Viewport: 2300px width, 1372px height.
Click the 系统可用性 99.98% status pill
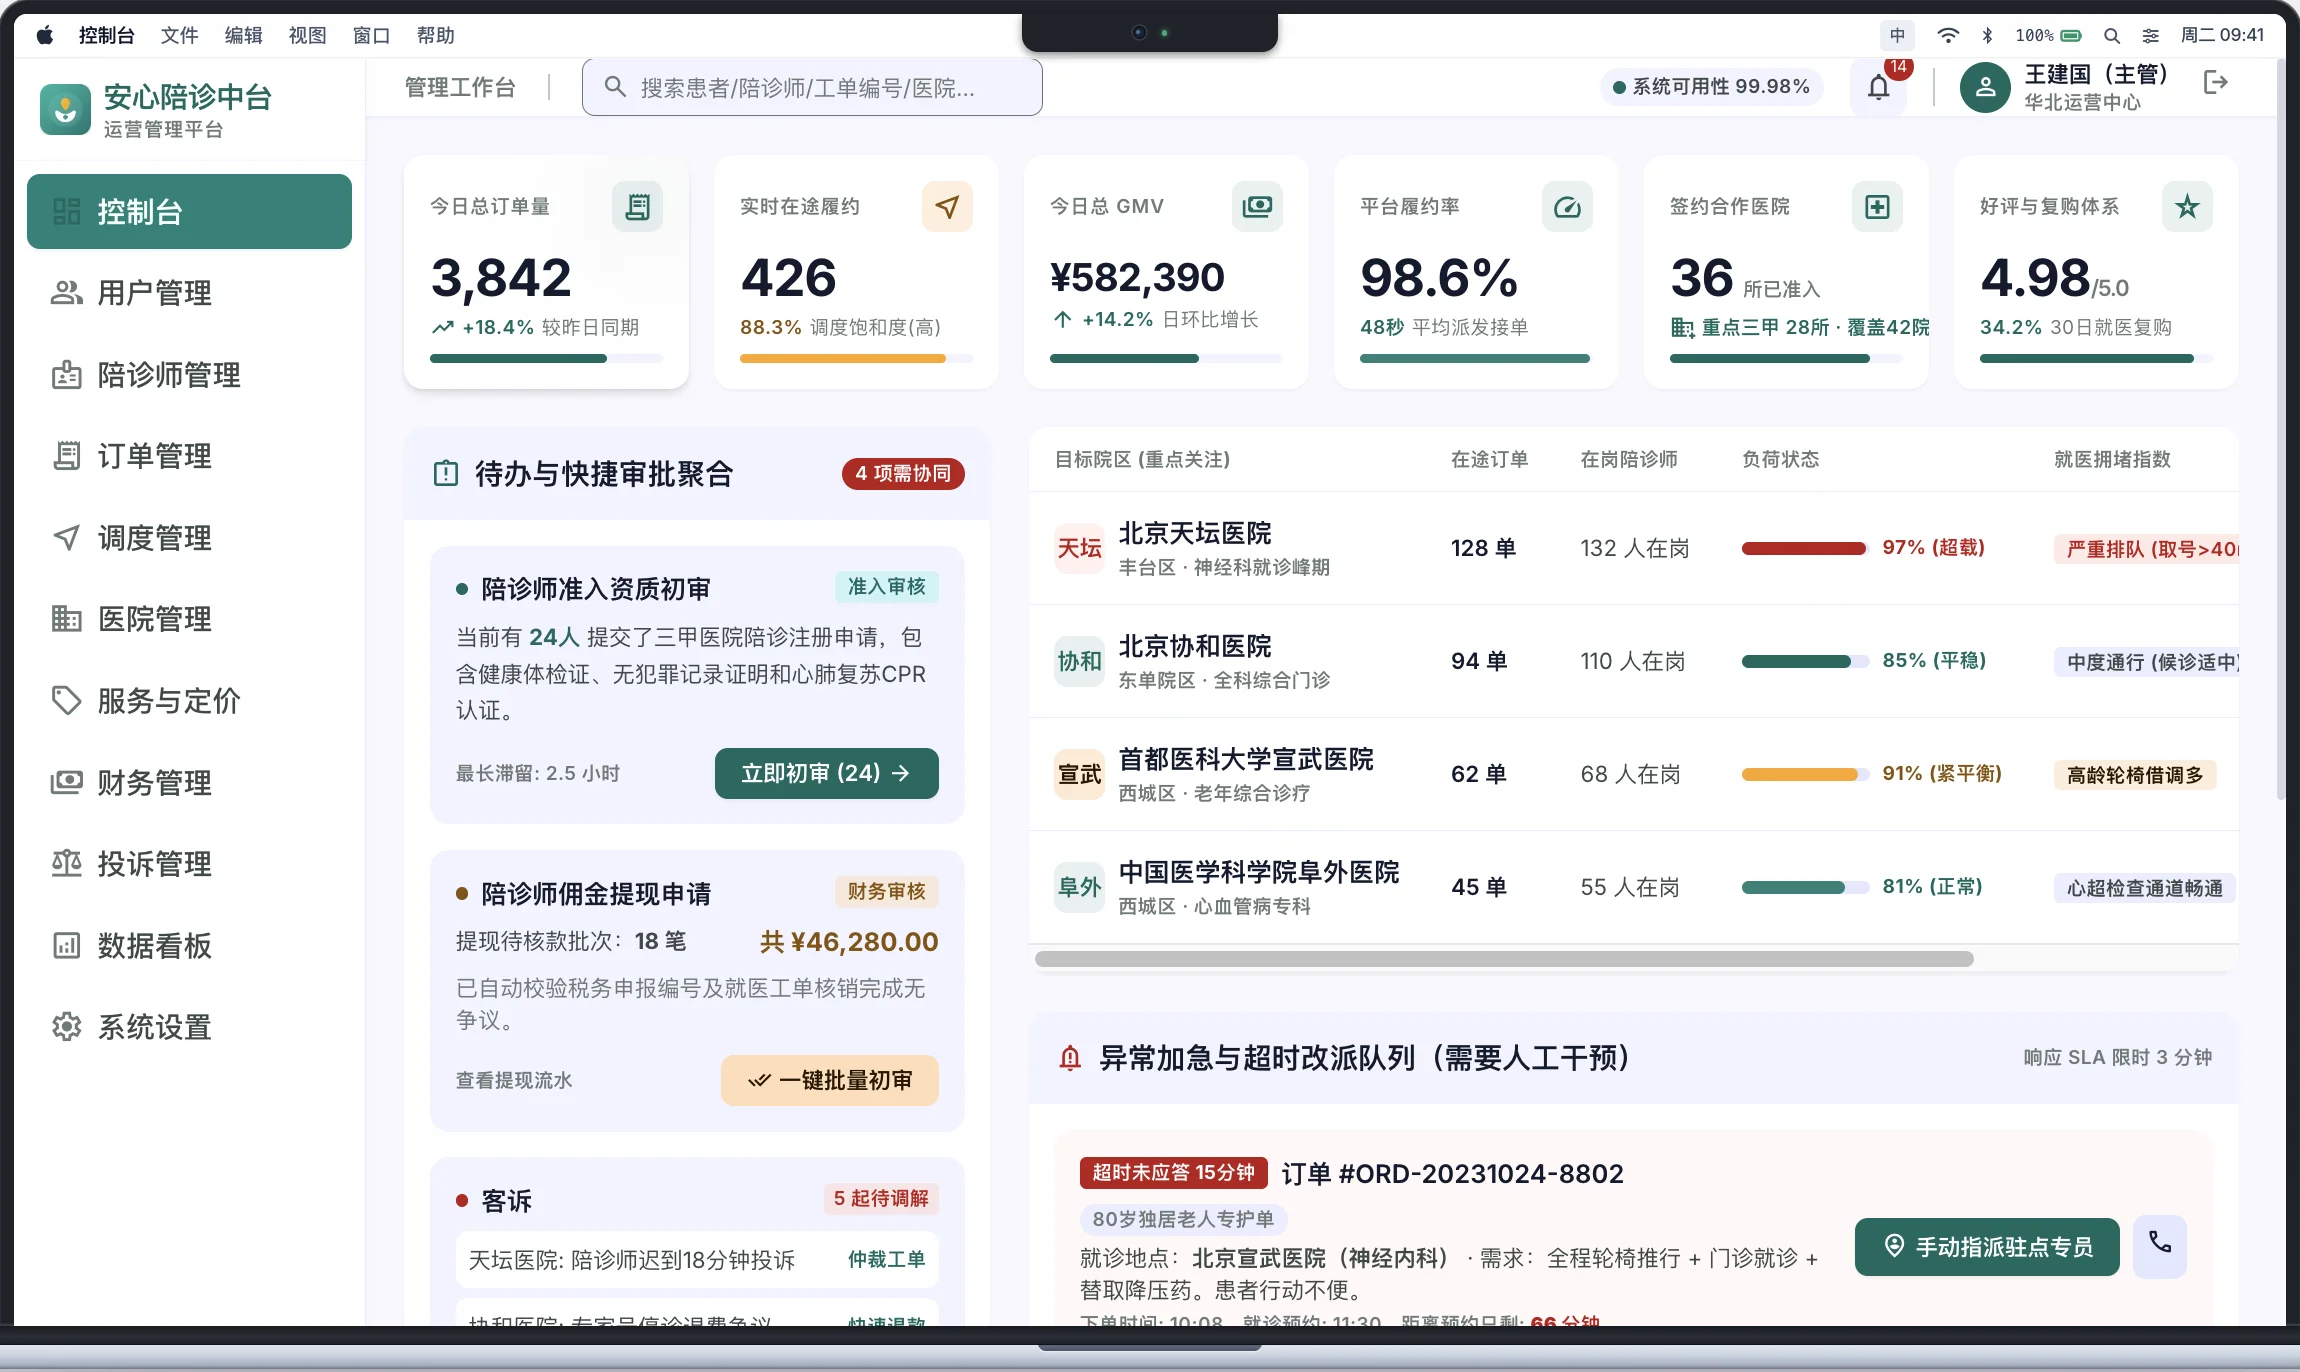click(x=1711, y=87)
